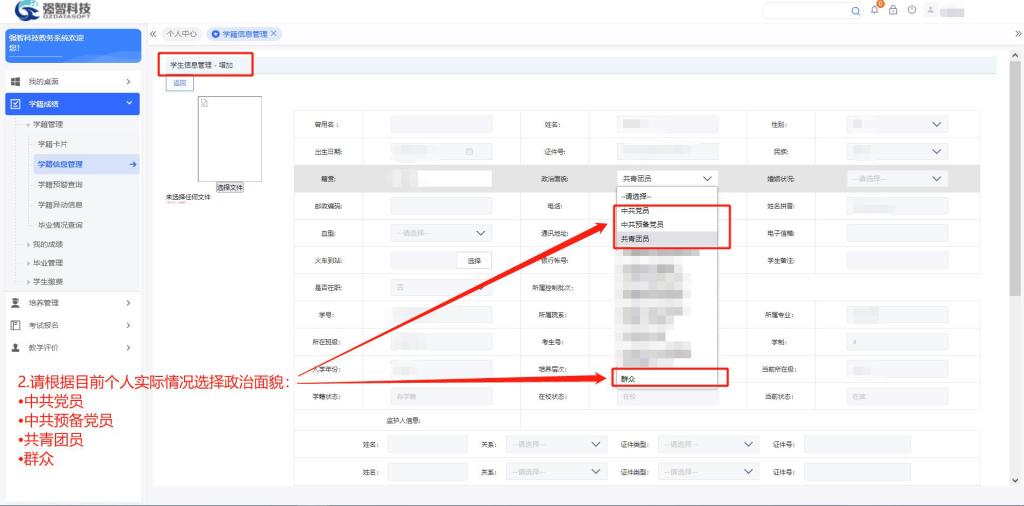The image size is (1024, 506).
Task: Click the user avatar icon
Action: (x=931, y=11)
